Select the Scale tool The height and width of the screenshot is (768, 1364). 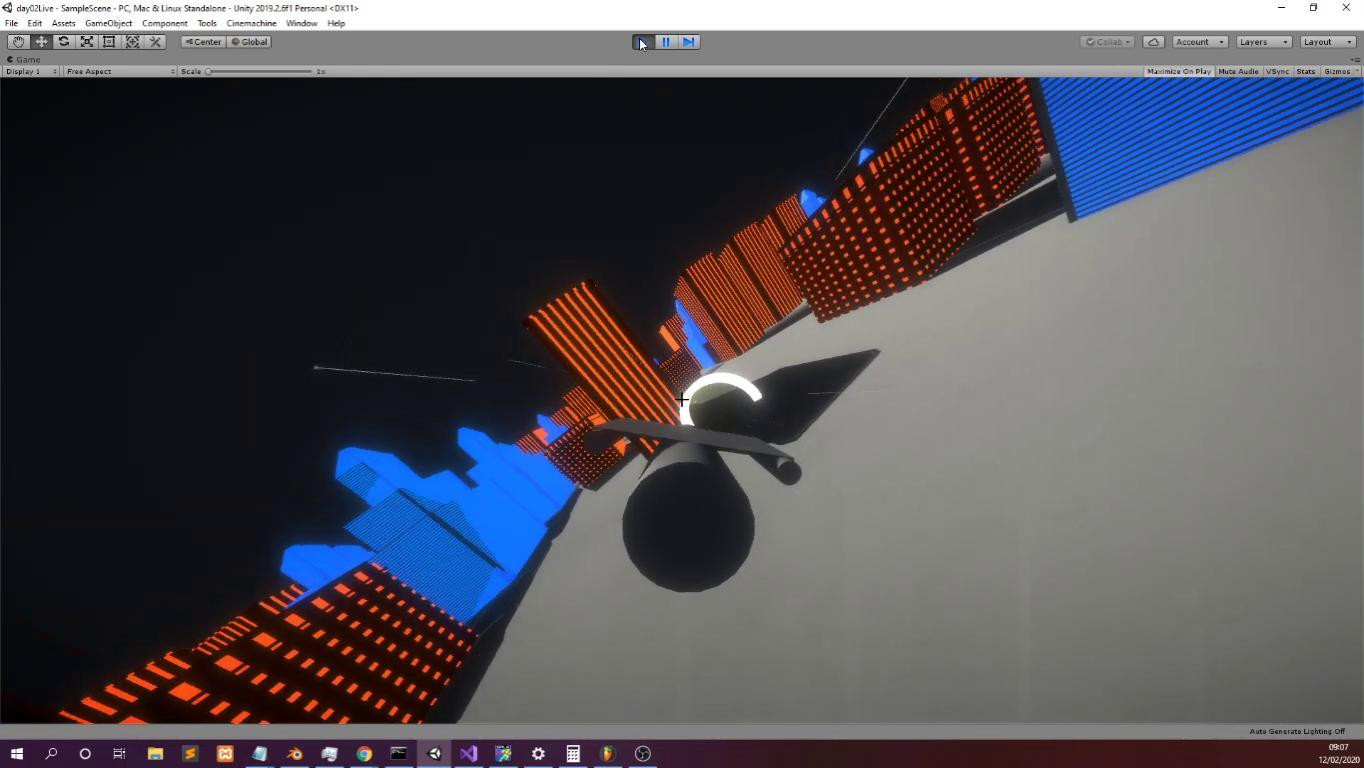pyautogui.click(x=87, y=42)
